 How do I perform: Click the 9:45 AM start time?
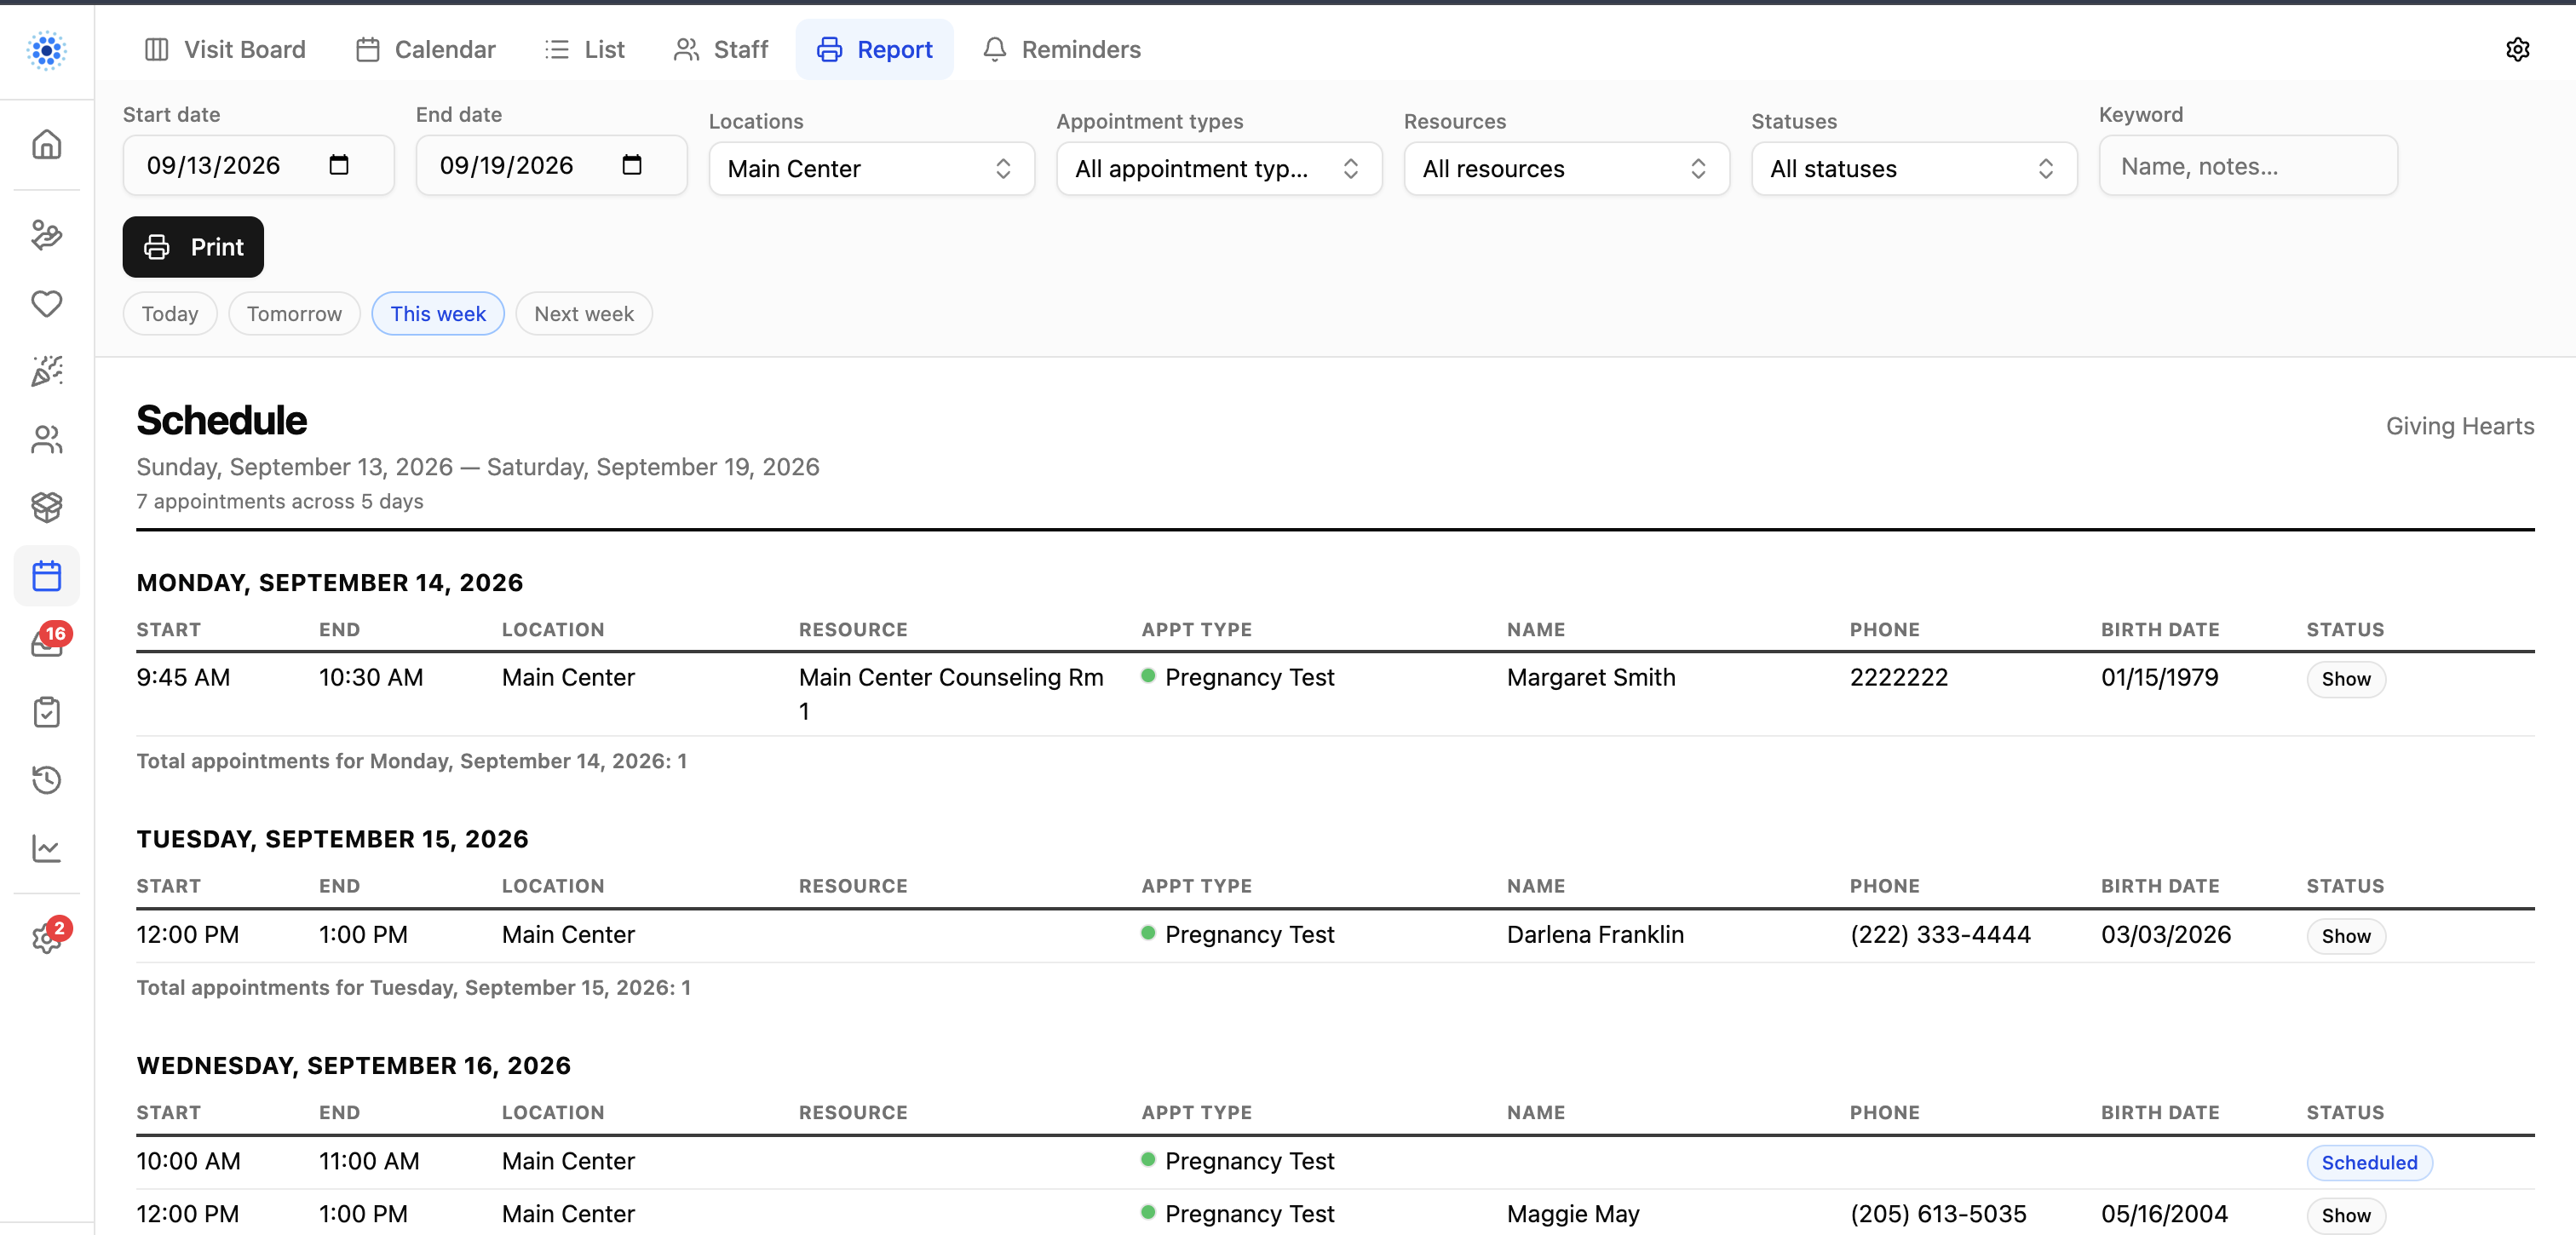[x=183, y=677]
